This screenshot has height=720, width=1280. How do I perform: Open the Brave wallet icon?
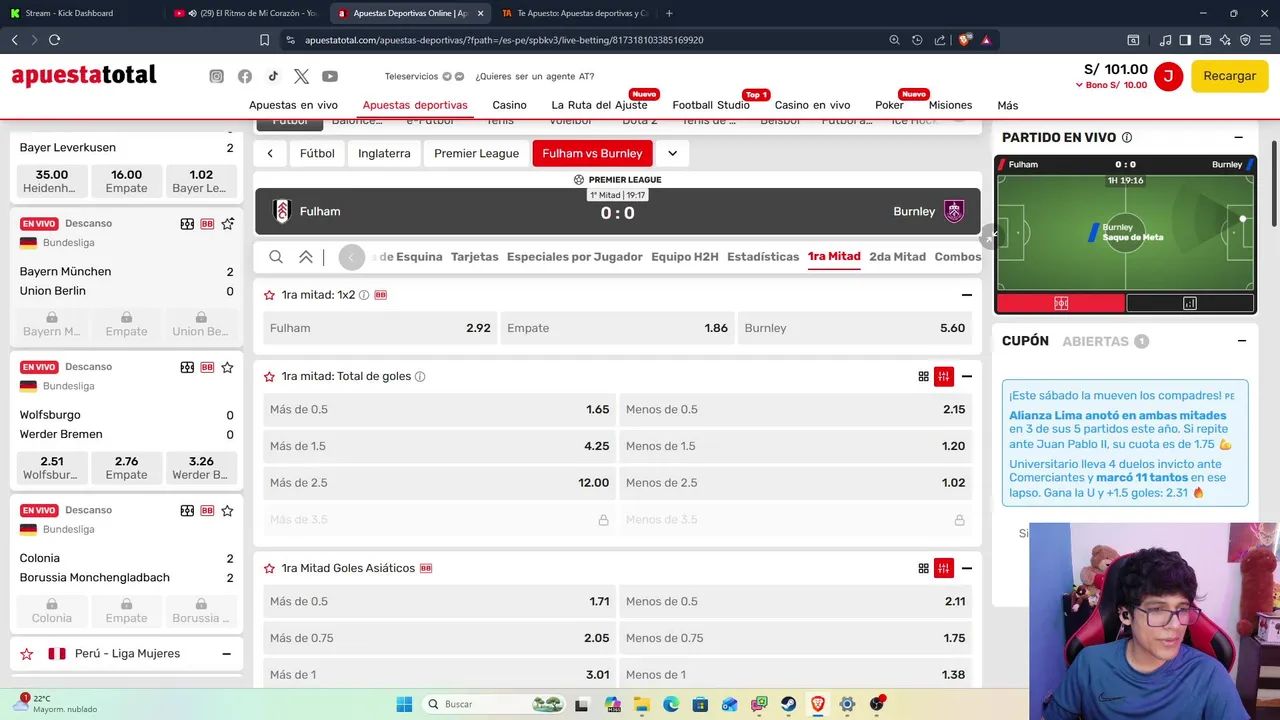pos(1206,40)
